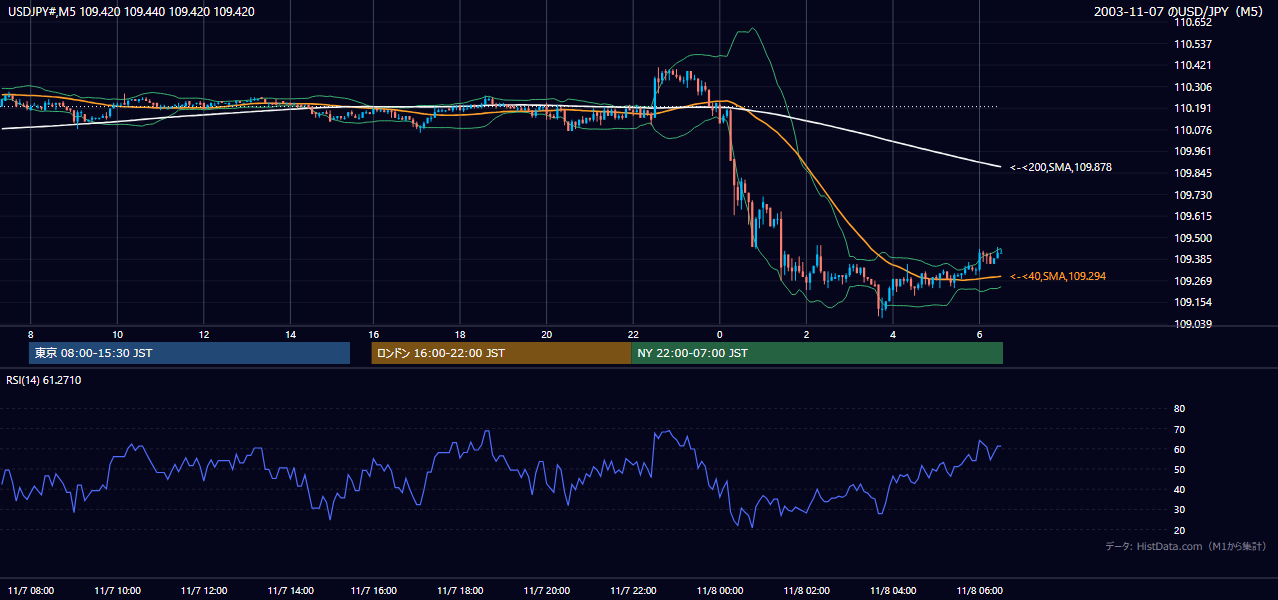
Task: Click RSI scale value 60
Action: (x=1180, y=449)
